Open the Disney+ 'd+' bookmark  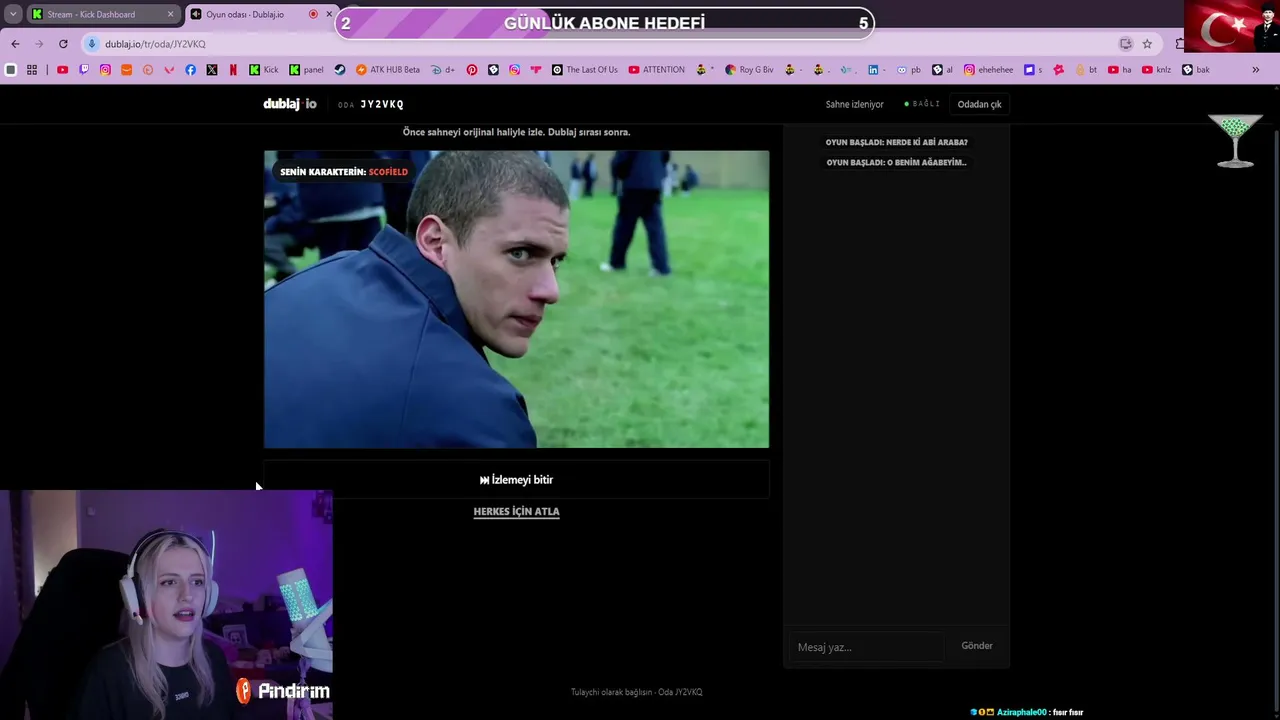[443, 70]
